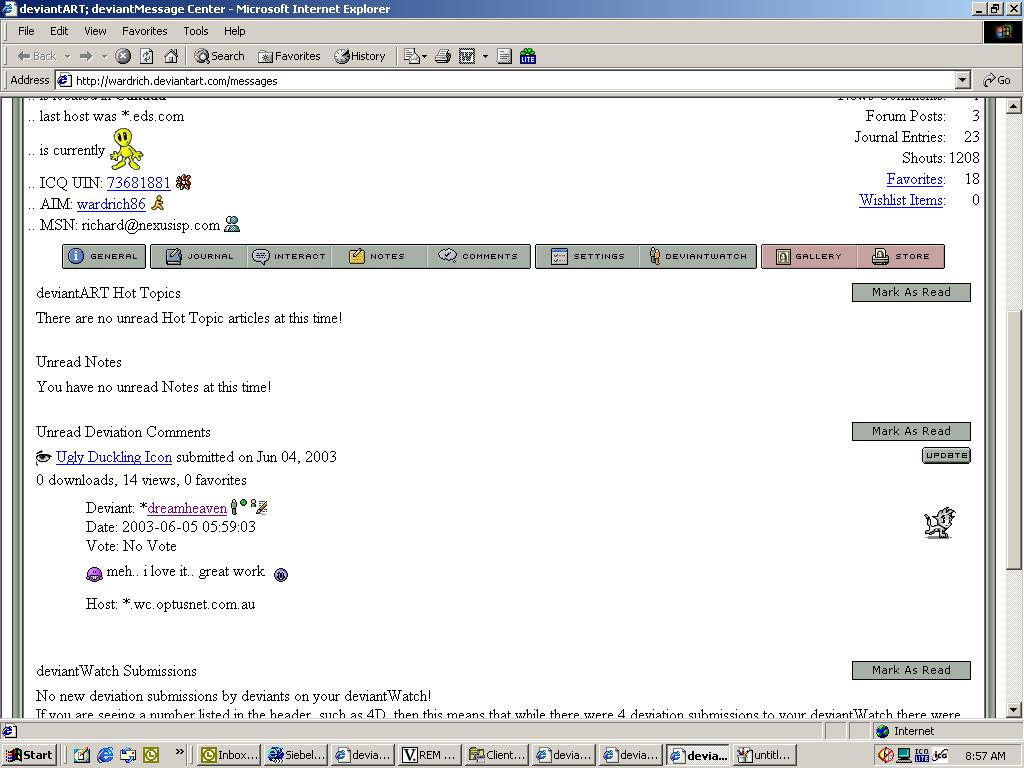This screenshot has height=768, width=1024.
Task: Open the Gallery tab
Action: click(x=808, y=256)
